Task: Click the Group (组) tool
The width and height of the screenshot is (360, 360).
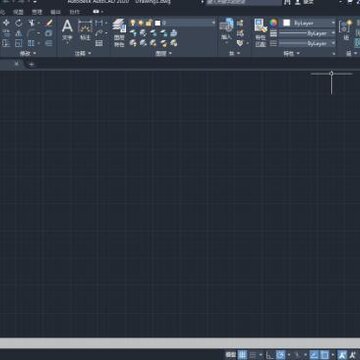Action: pos(346,30)
